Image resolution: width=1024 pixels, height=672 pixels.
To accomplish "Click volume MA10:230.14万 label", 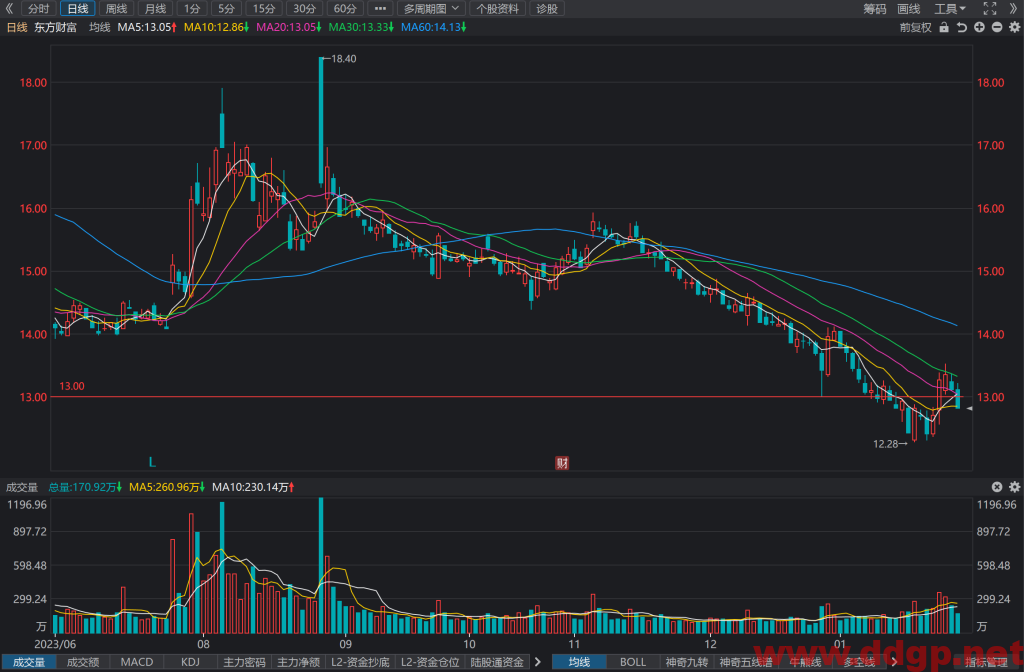I will pos(253,487).
